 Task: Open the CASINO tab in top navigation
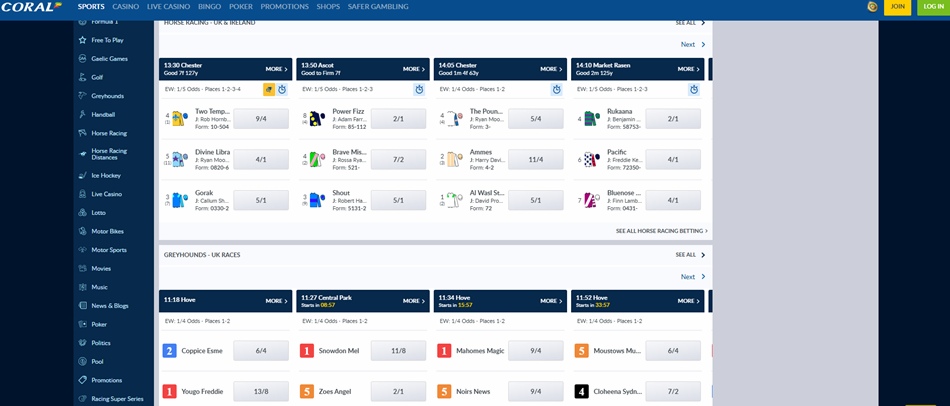click(x=125, y=7)
